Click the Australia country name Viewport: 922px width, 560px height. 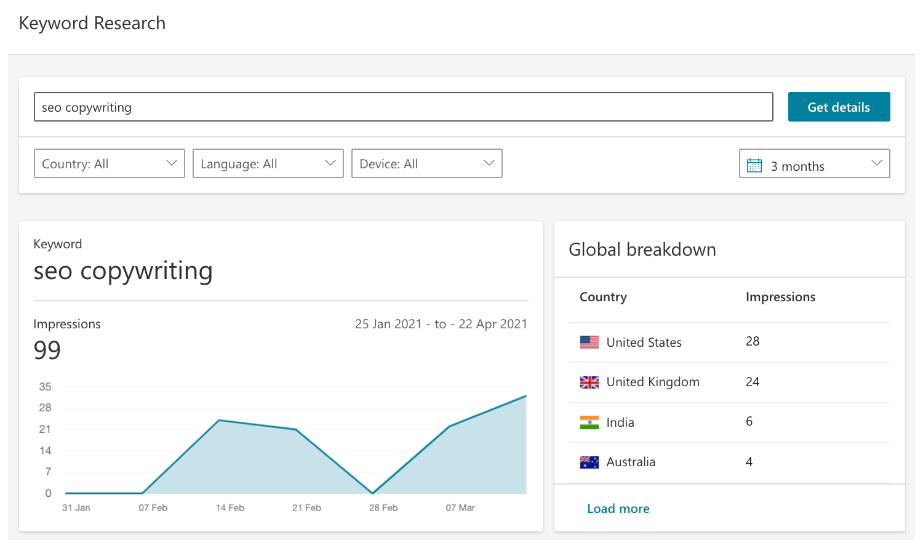pyautogui.click(x=631, y=462)
